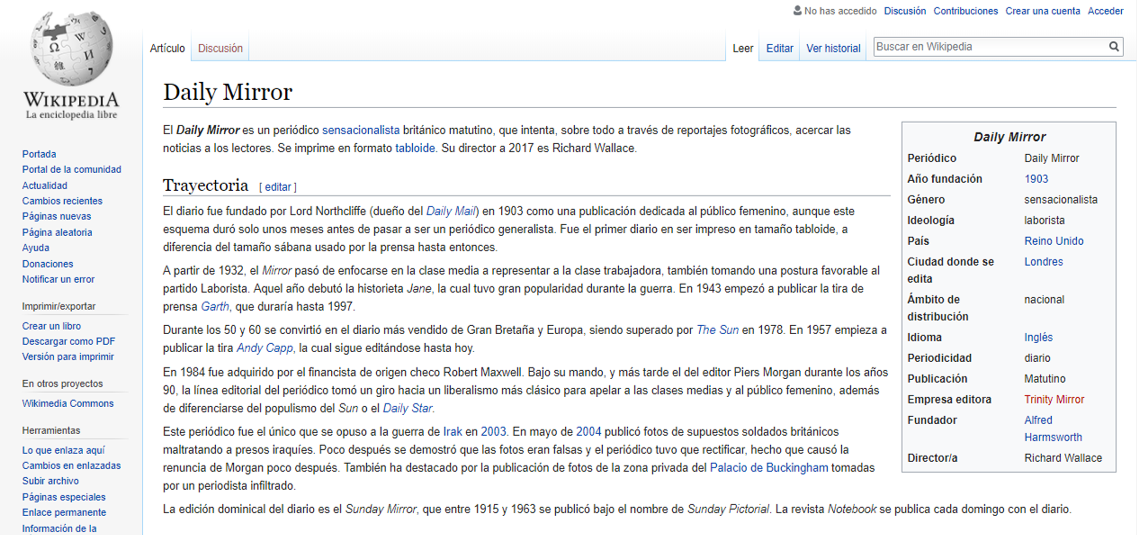Open Páginas nuevas

point(57,216)
